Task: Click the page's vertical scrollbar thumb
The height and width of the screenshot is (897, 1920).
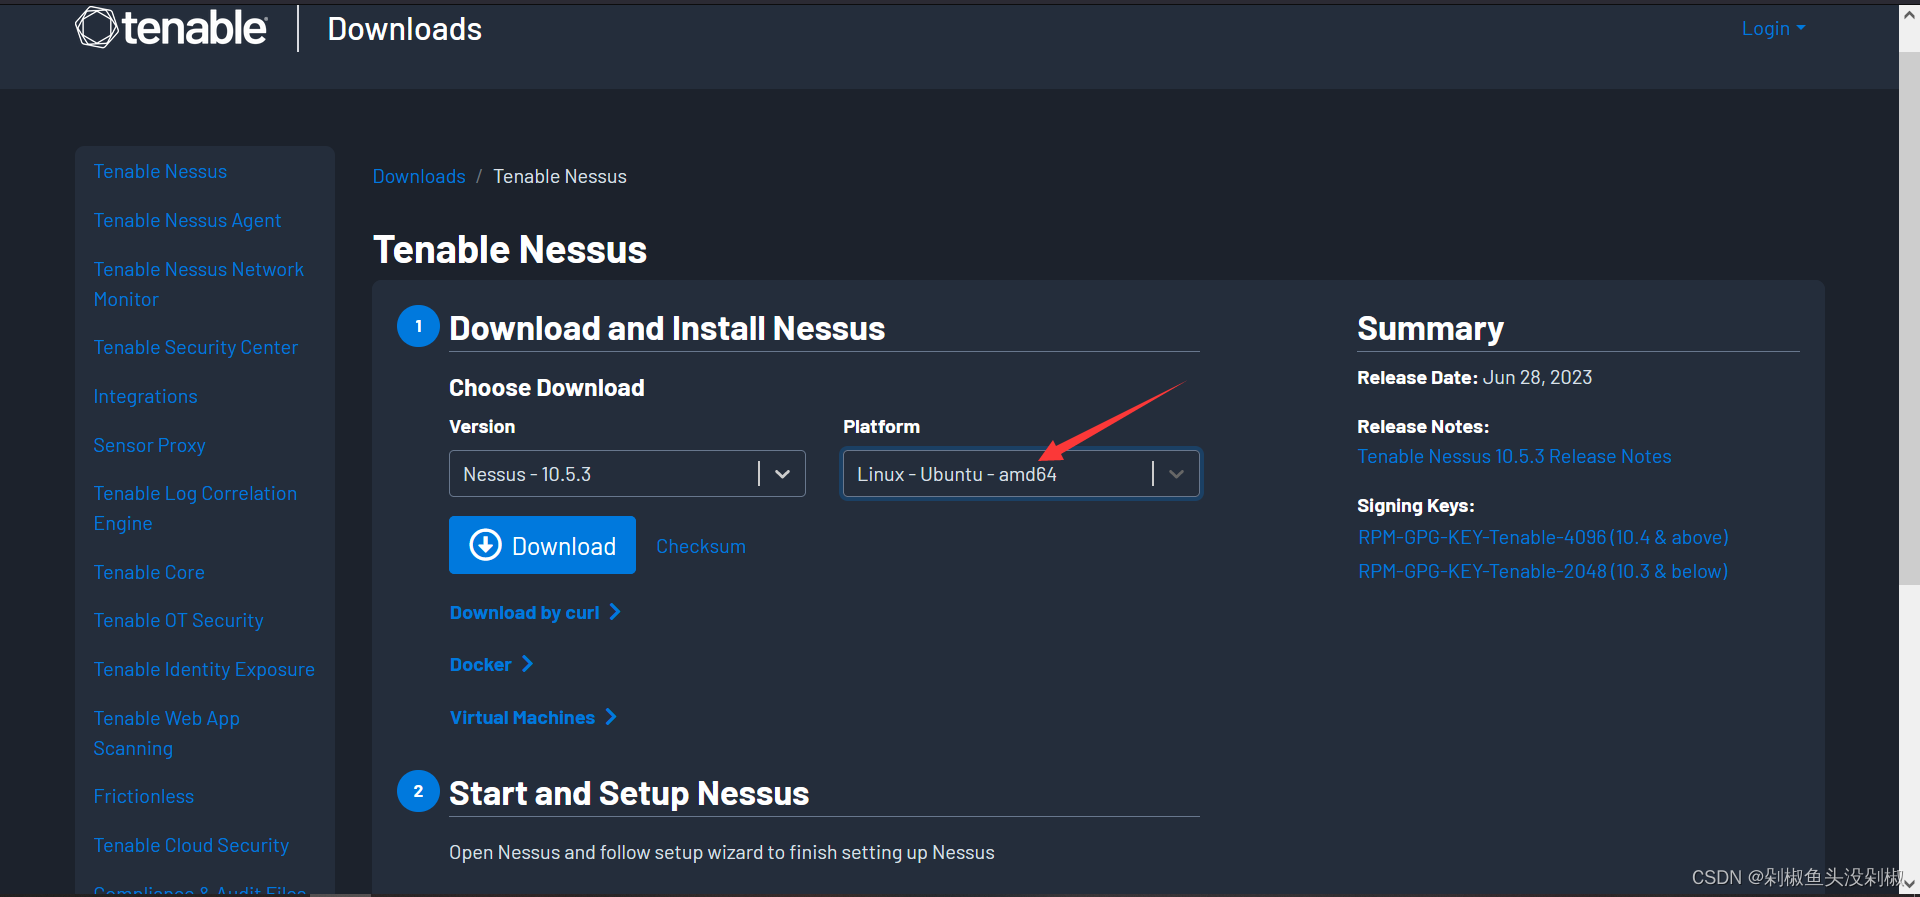Action: (1909, 318)
